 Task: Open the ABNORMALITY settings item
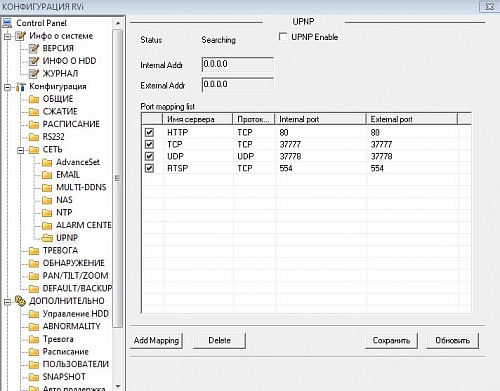pos(72,326)
